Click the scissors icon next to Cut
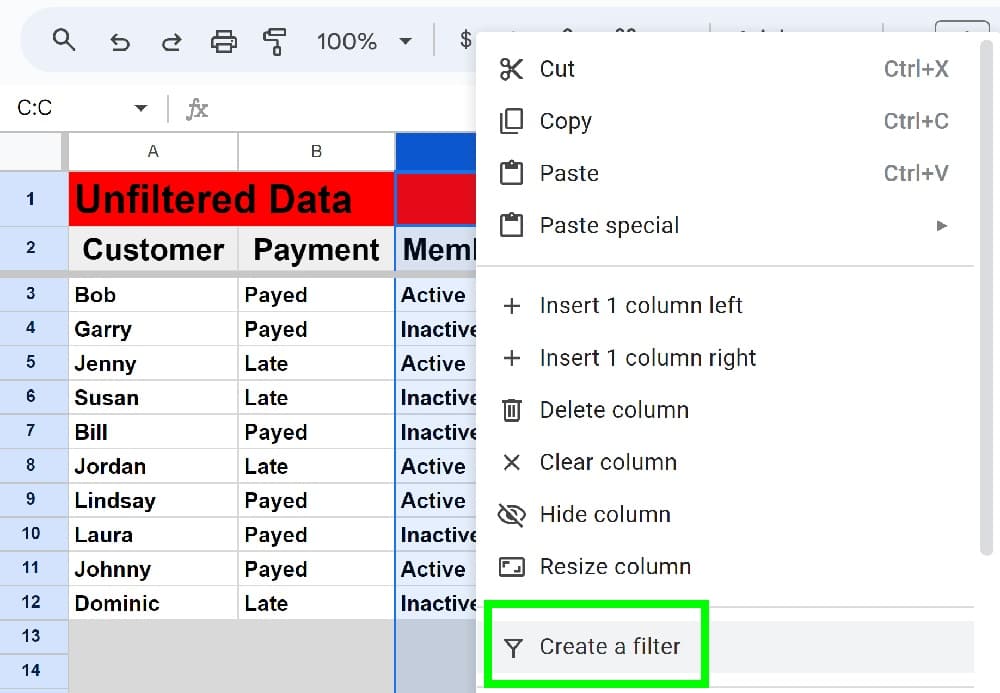The image size is (1000, 693). tap(511, 69)
